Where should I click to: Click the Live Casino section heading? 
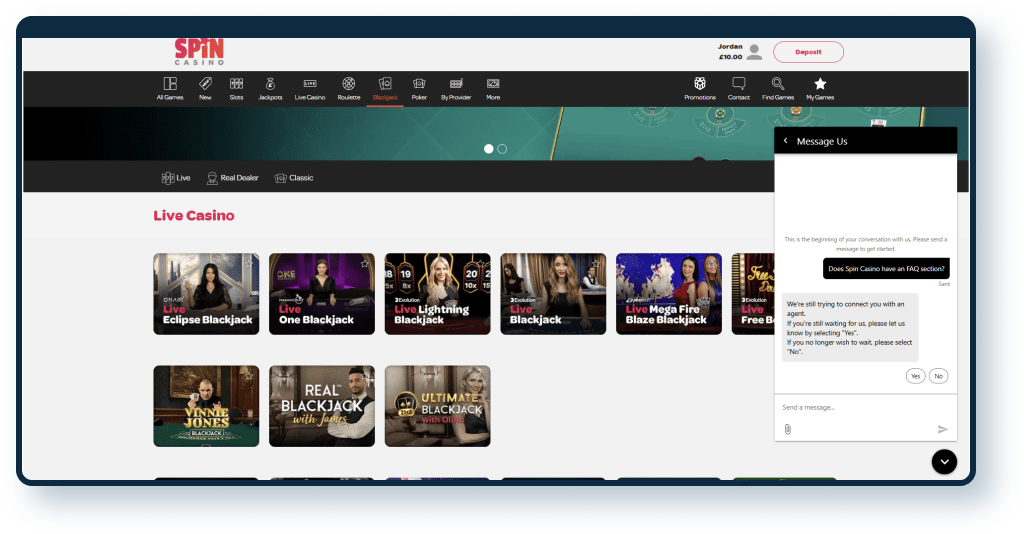194,215
